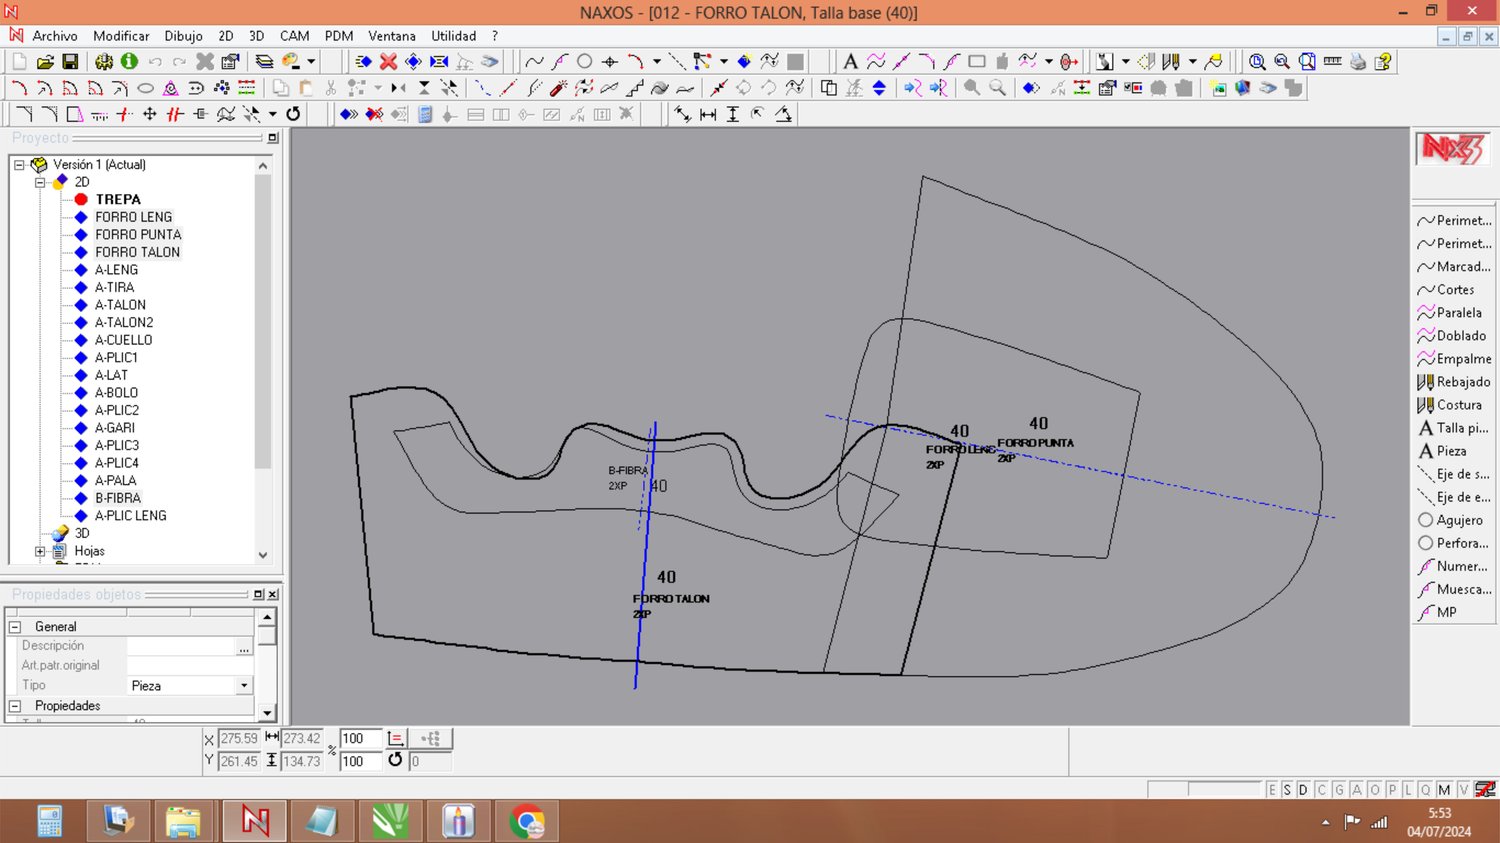Click the X scale percentage field
1500x843 pixels.
(x=360, y=739)
